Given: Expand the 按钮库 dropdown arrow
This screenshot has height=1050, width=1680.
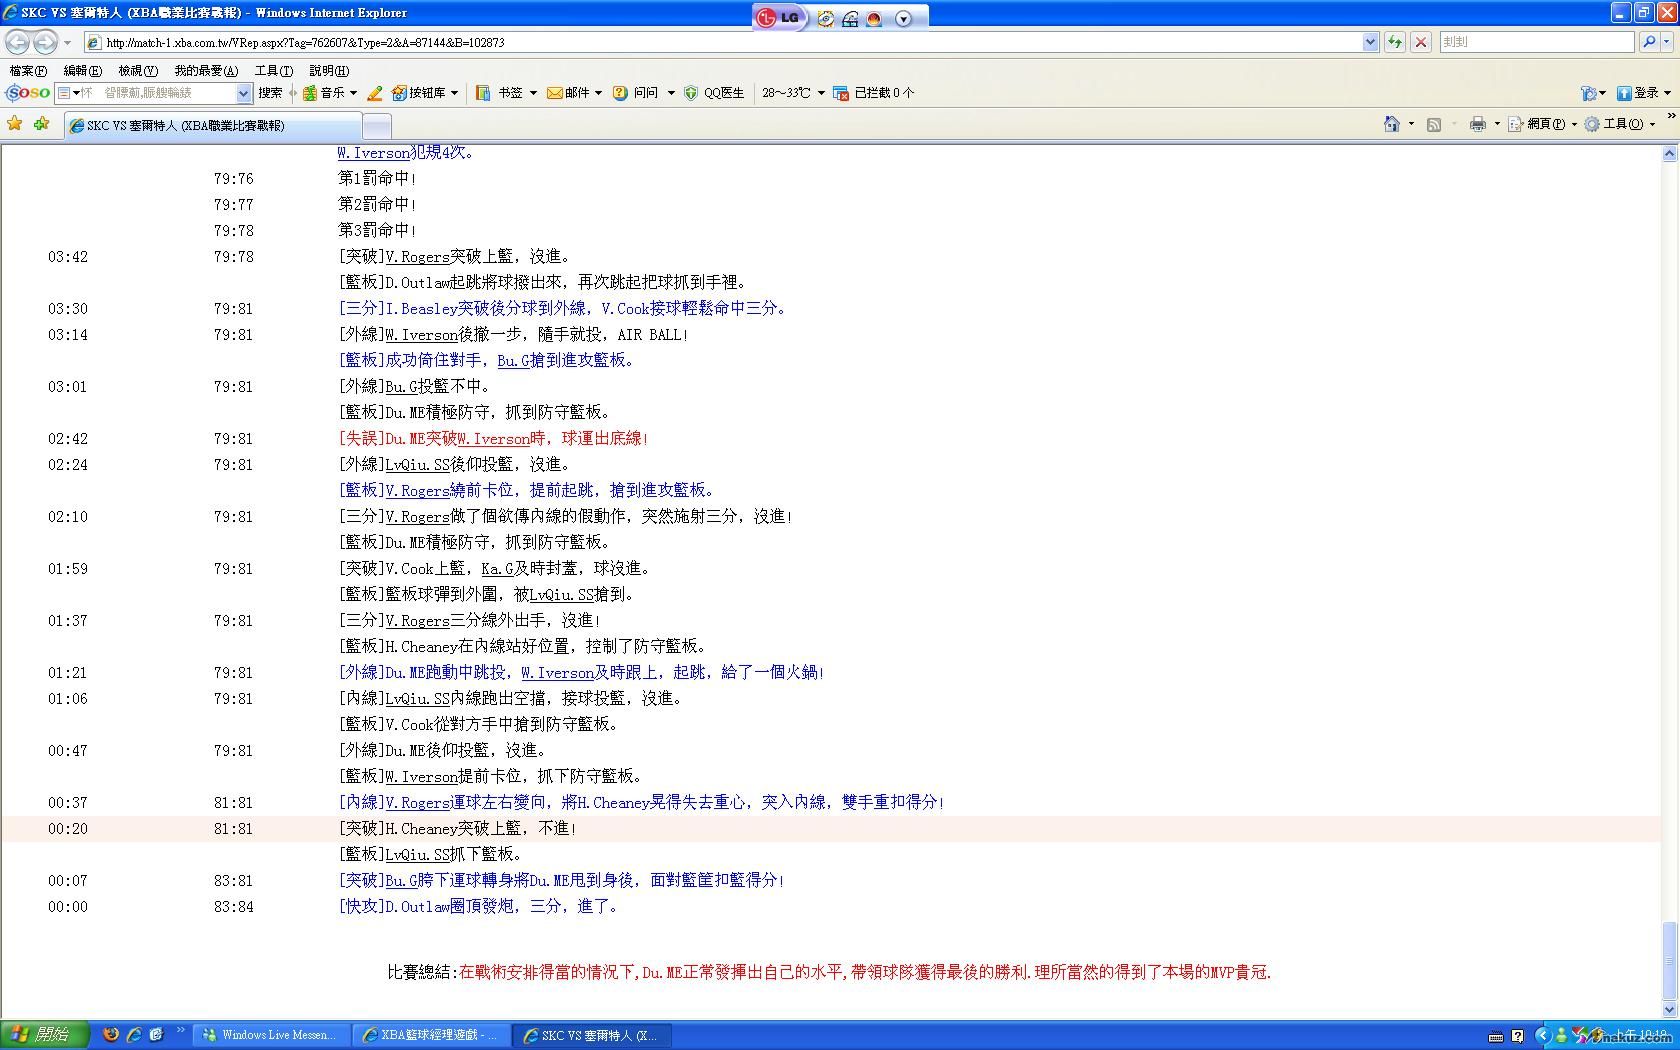Looking at the screenshot, I should tap(454, 93).
